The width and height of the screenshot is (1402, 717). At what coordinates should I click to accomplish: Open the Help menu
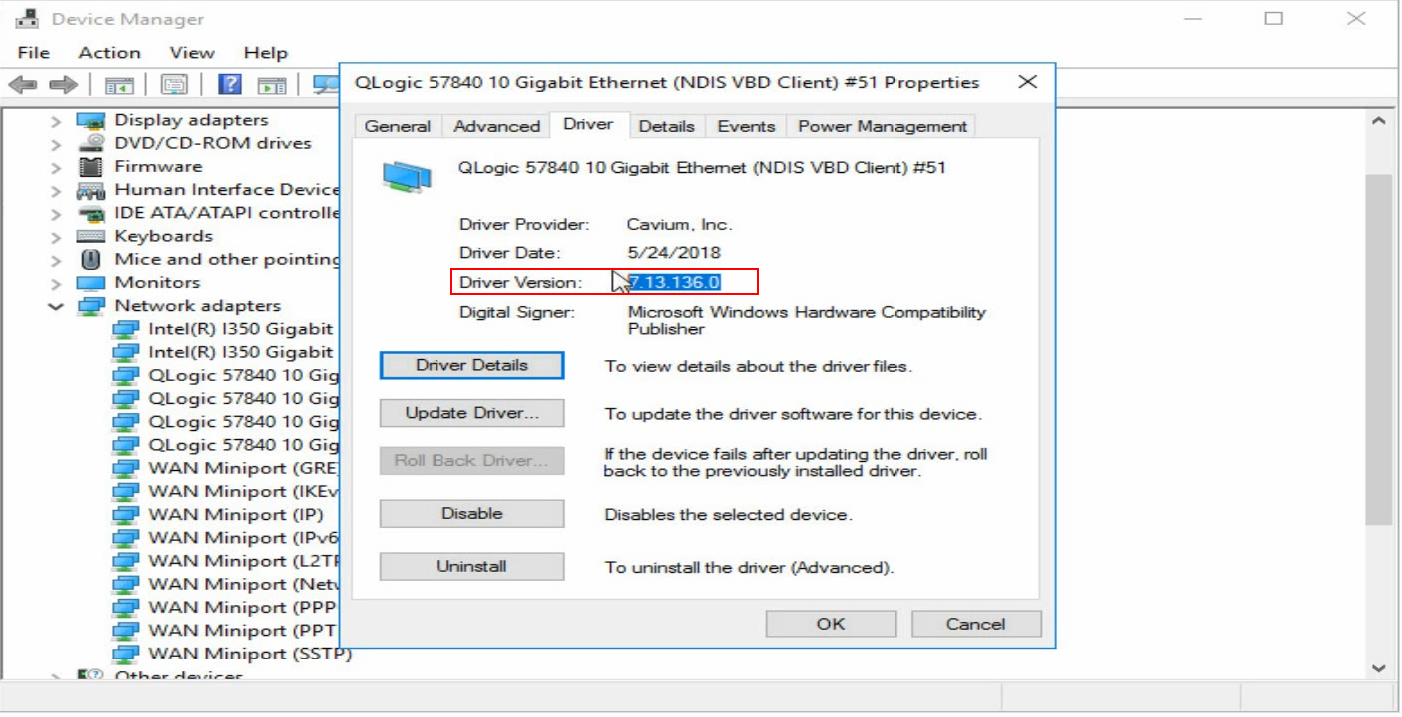pos(265,53)
